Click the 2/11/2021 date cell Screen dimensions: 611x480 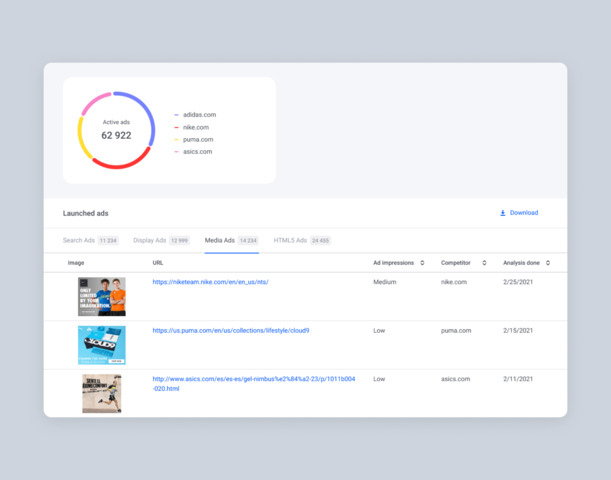tap(518, 379)
